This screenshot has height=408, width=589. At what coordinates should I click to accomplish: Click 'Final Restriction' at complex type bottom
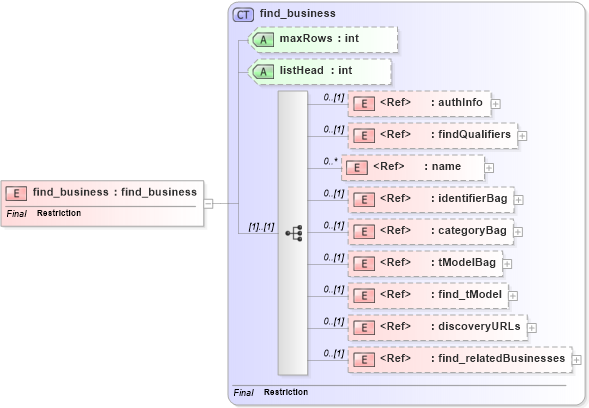270,392
